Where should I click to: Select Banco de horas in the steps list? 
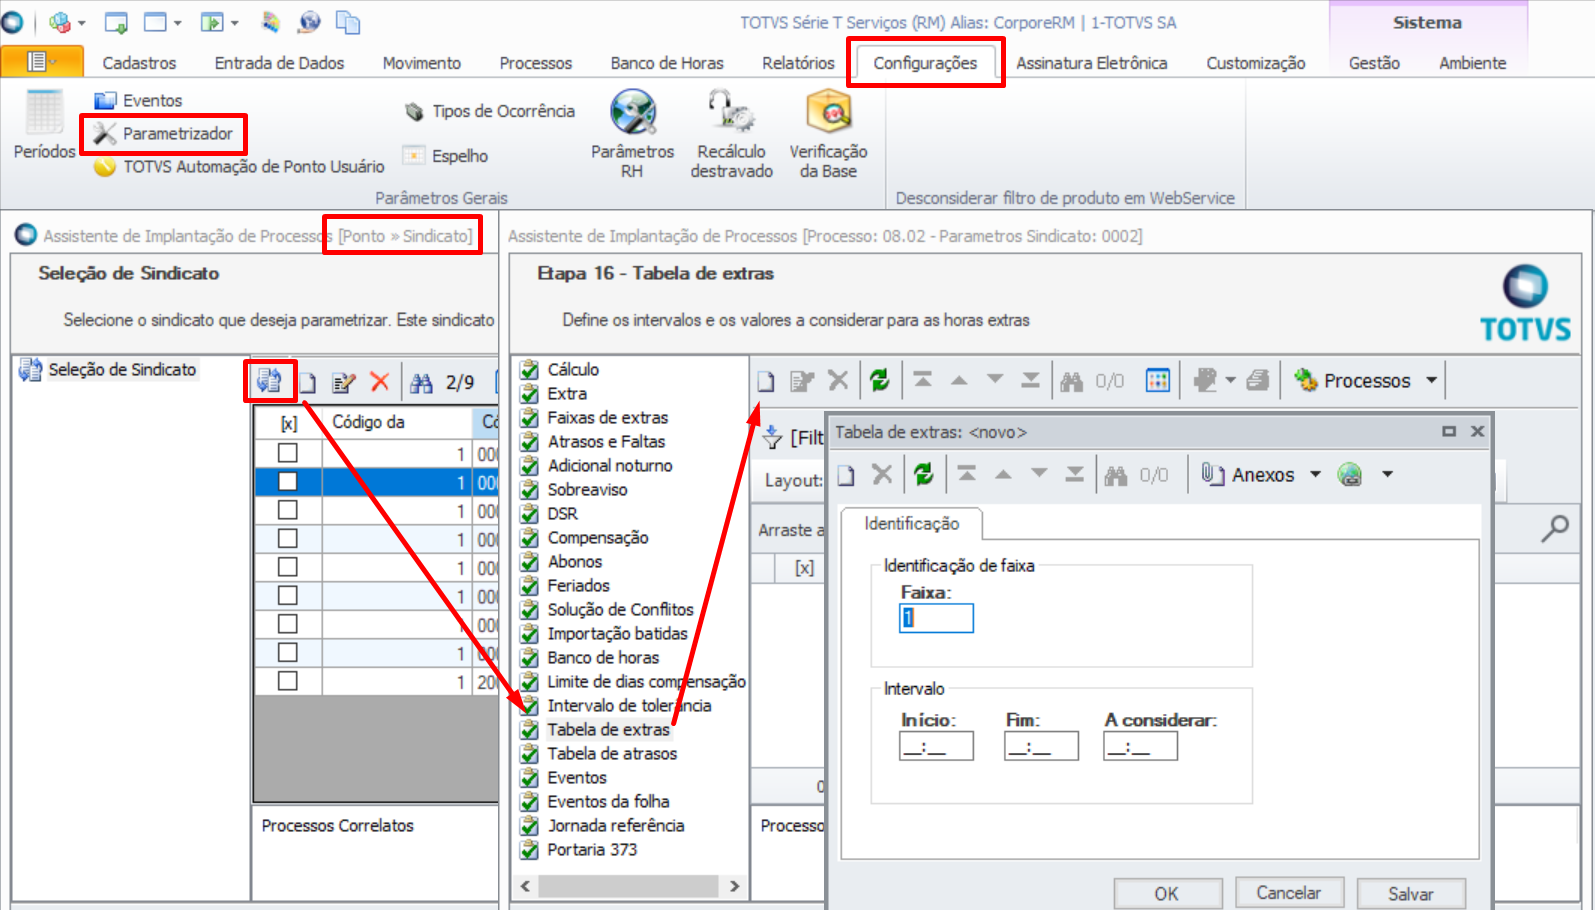[x=603, y=657]
